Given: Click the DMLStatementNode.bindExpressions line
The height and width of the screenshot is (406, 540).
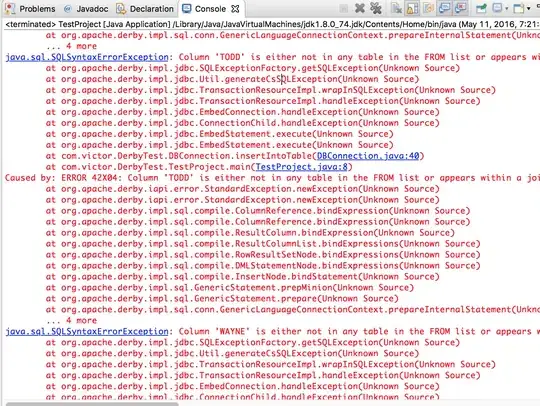Looking at the screenshot, I should (x=263, y=266).
